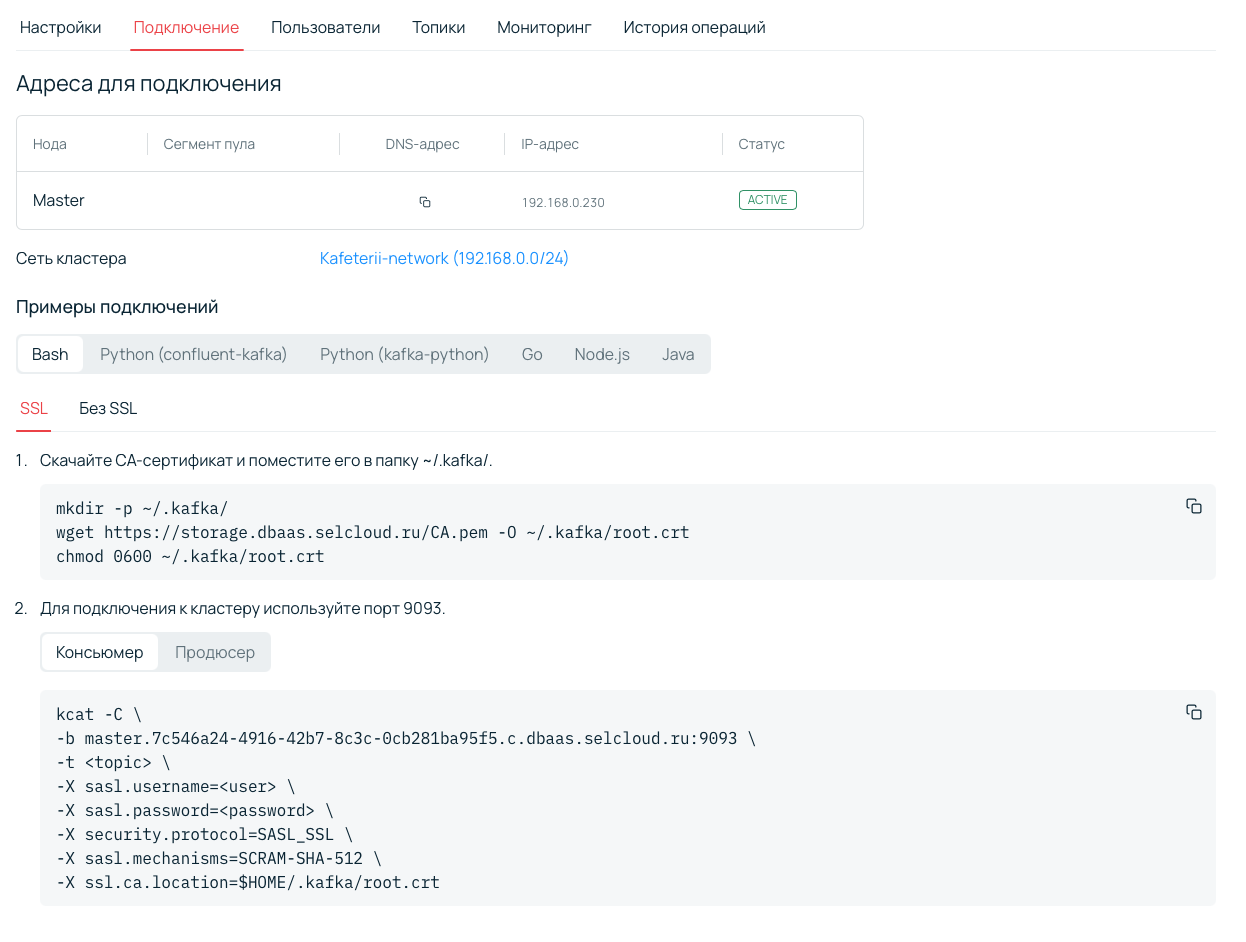The image size is (1246, 942).
Task: Open the SSL connection instructions
Action: point(33,408)
